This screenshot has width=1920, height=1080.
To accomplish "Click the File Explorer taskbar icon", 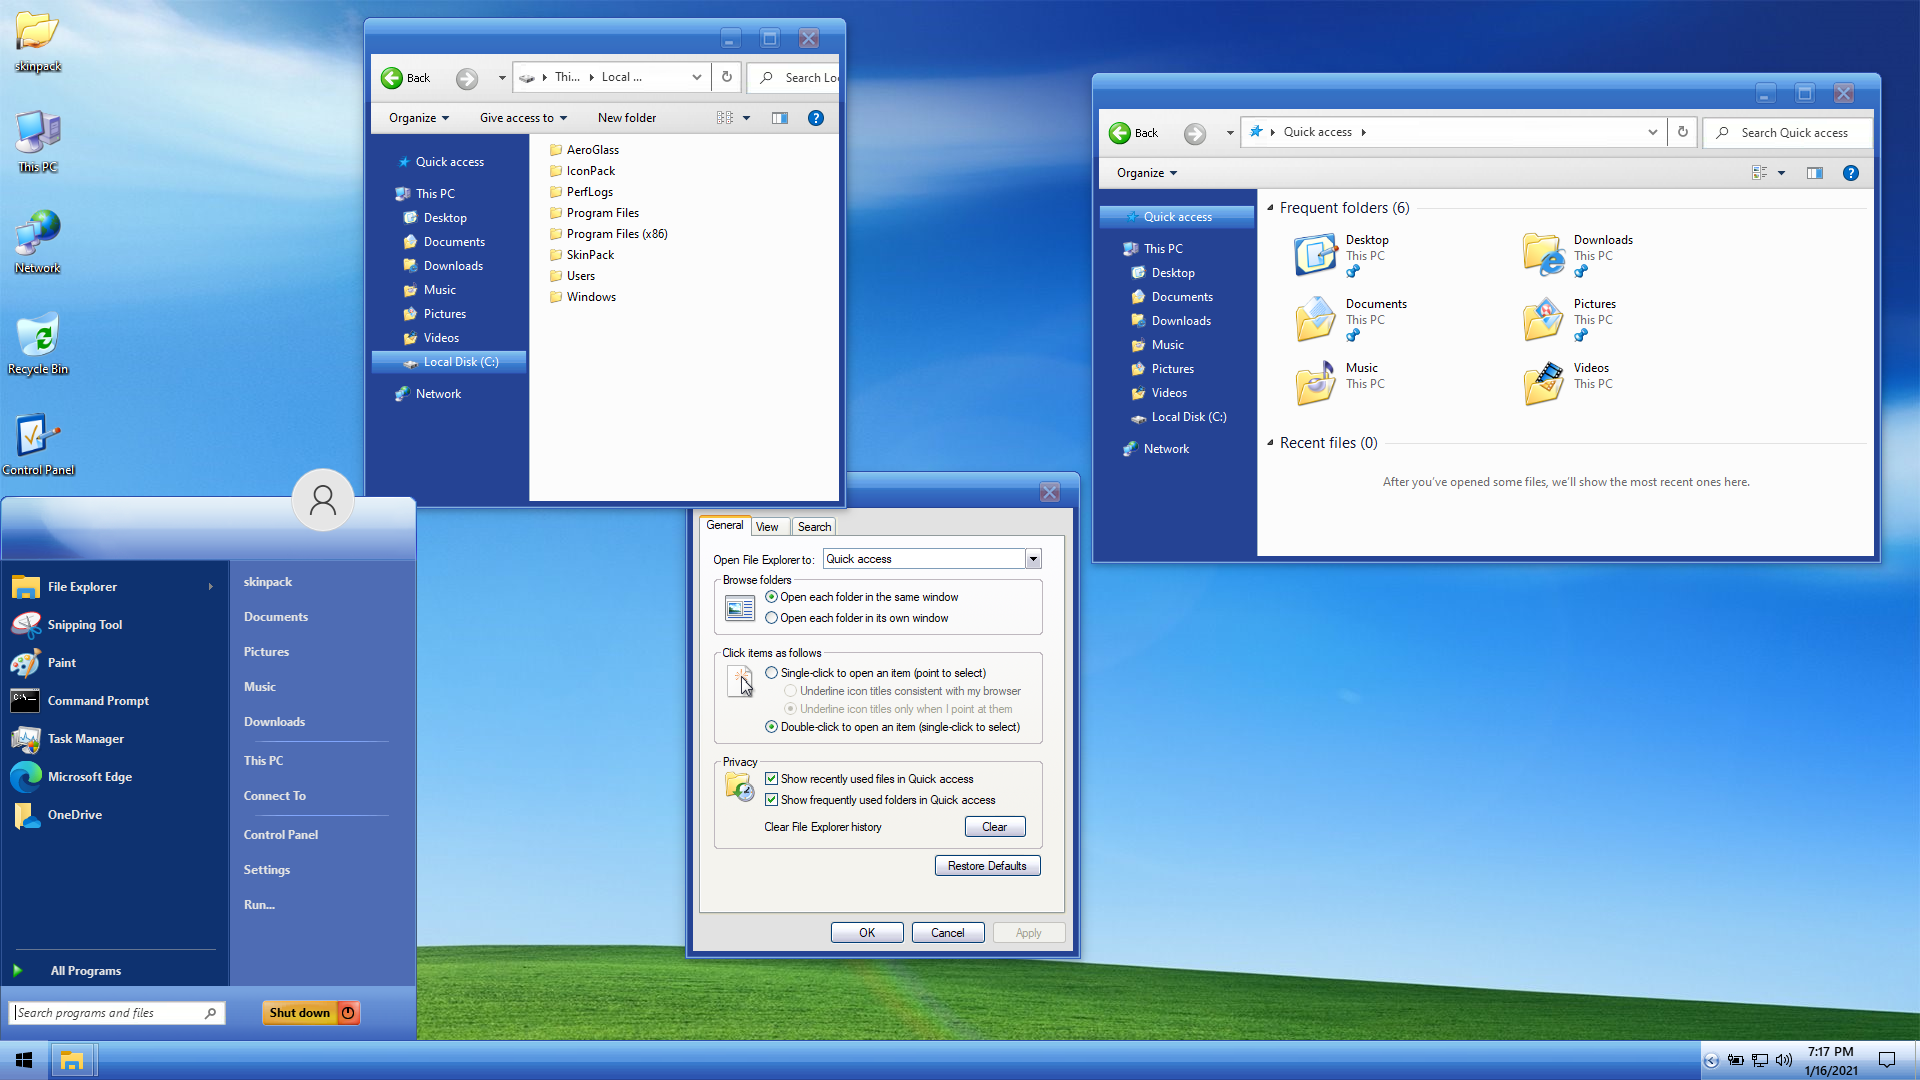I will (72, 1061).
